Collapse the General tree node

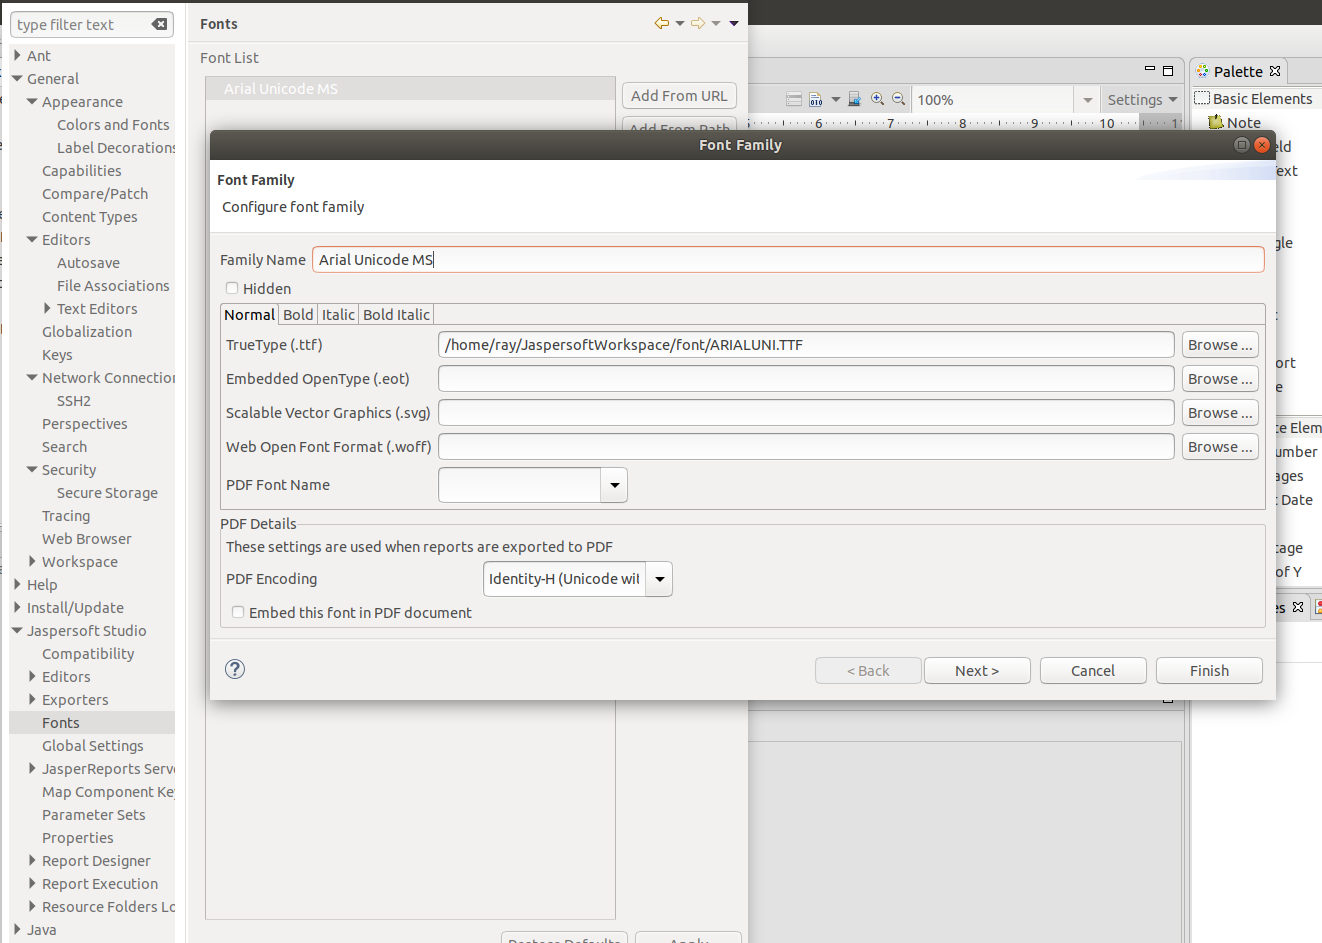click(17, 78)
